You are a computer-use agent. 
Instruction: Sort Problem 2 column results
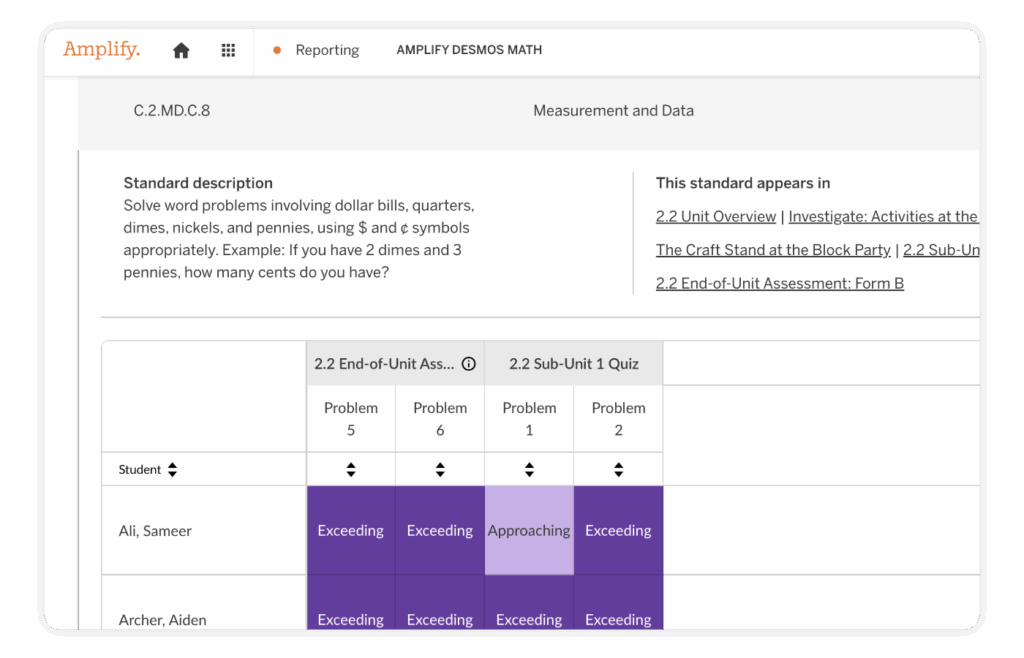[x=618, y=470]
